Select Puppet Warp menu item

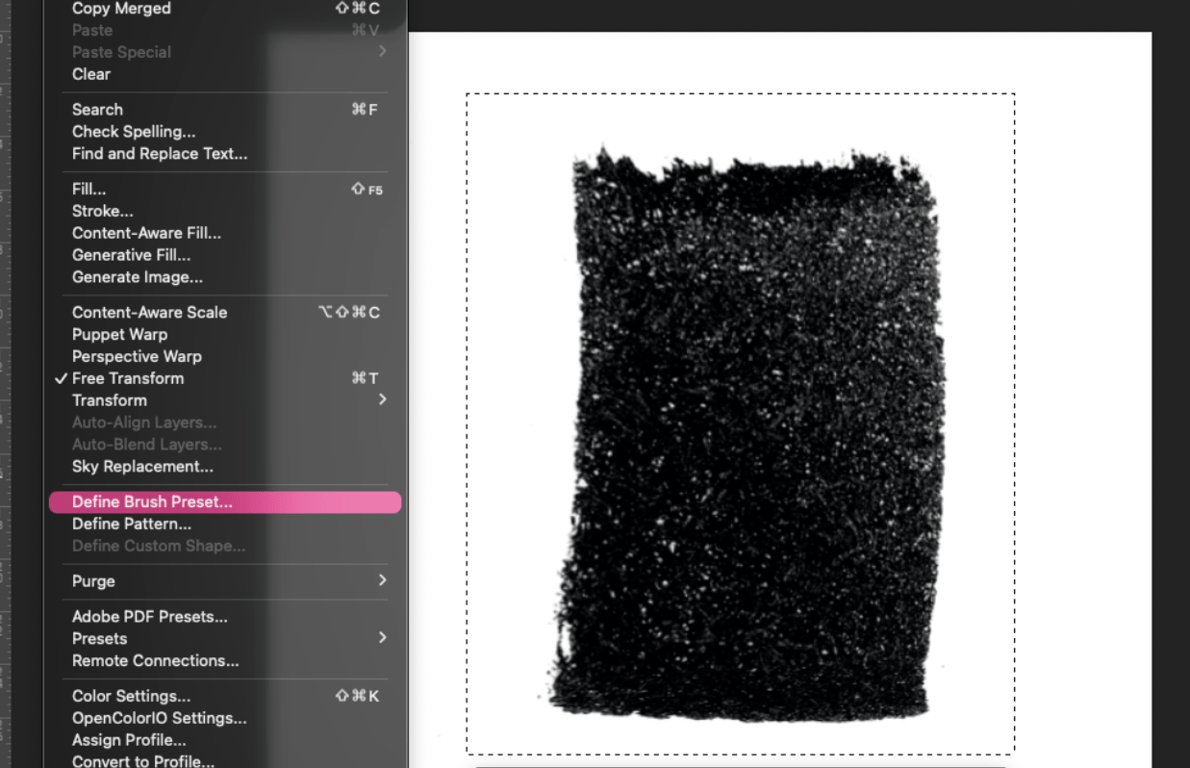[225, 334]
